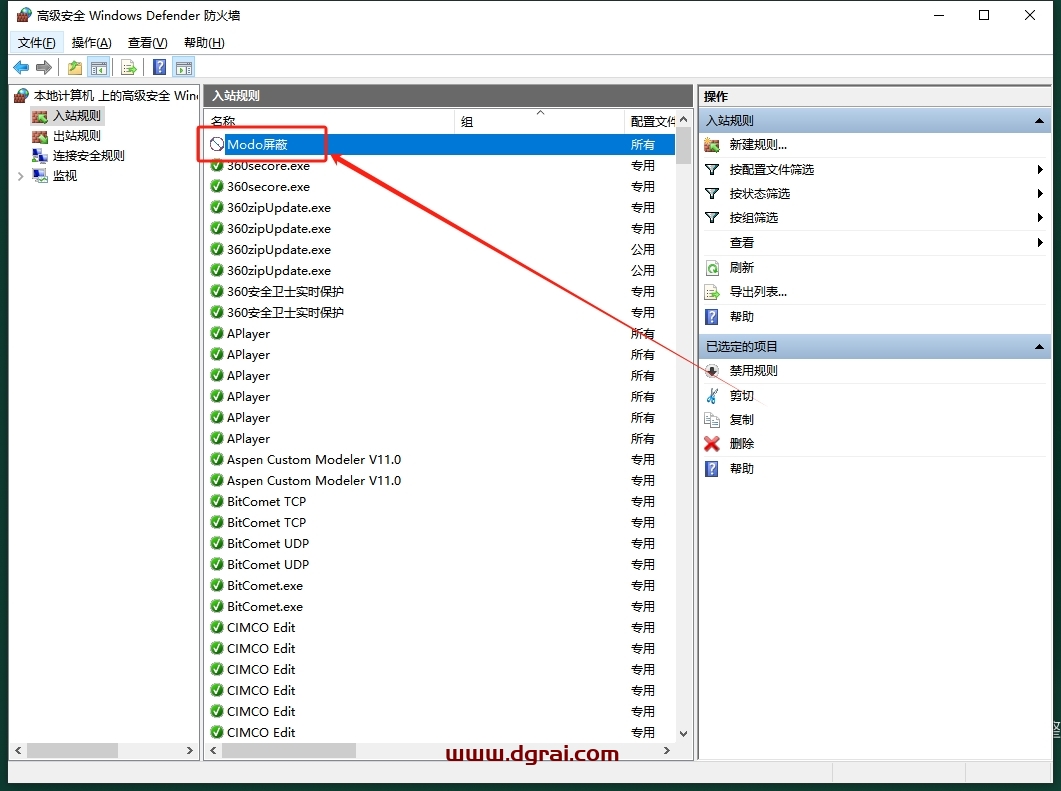The height and width of the screenshot is (791, 1061).
Task: Open the 文件(F) menu
Action: click(37, 43)
